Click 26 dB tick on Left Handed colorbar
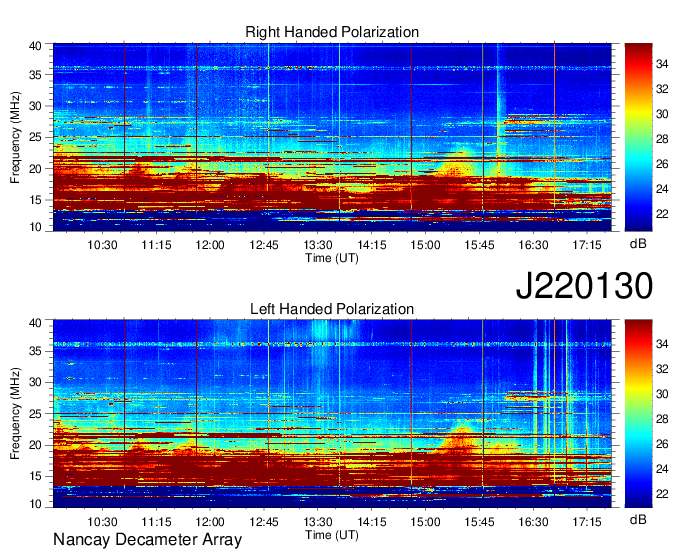Viewport: 680px width, 552px height. coord(662,444)
